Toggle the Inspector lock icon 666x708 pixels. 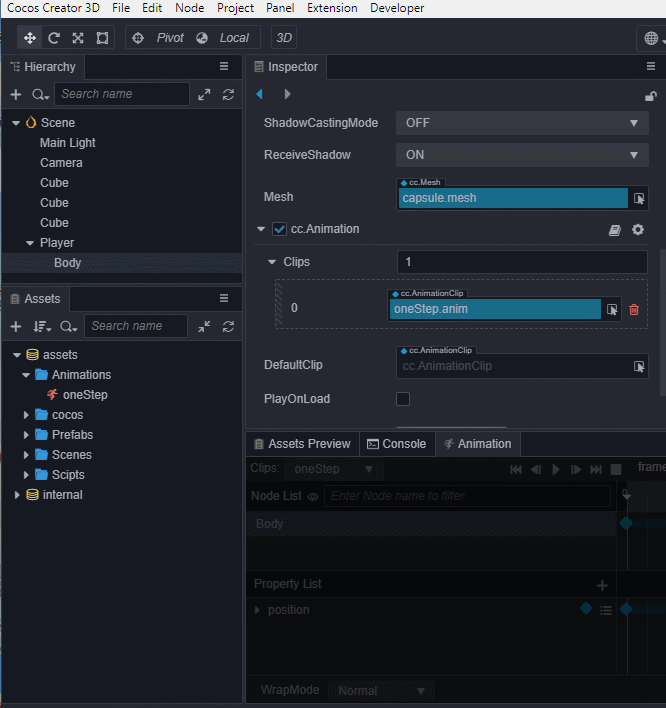(x=651, y=96)
